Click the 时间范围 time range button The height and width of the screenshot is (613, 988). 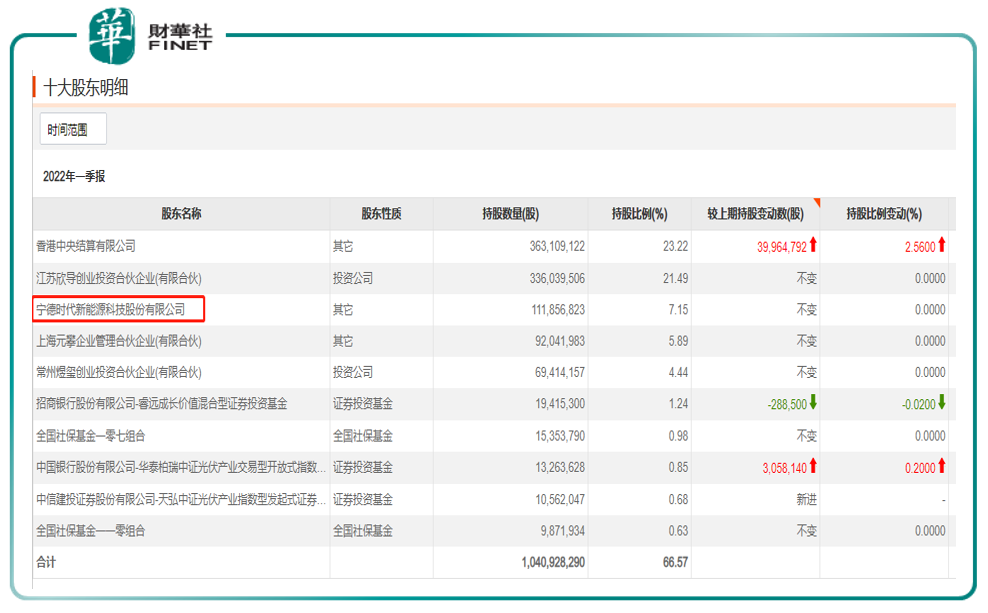click(x=73, y=129)
